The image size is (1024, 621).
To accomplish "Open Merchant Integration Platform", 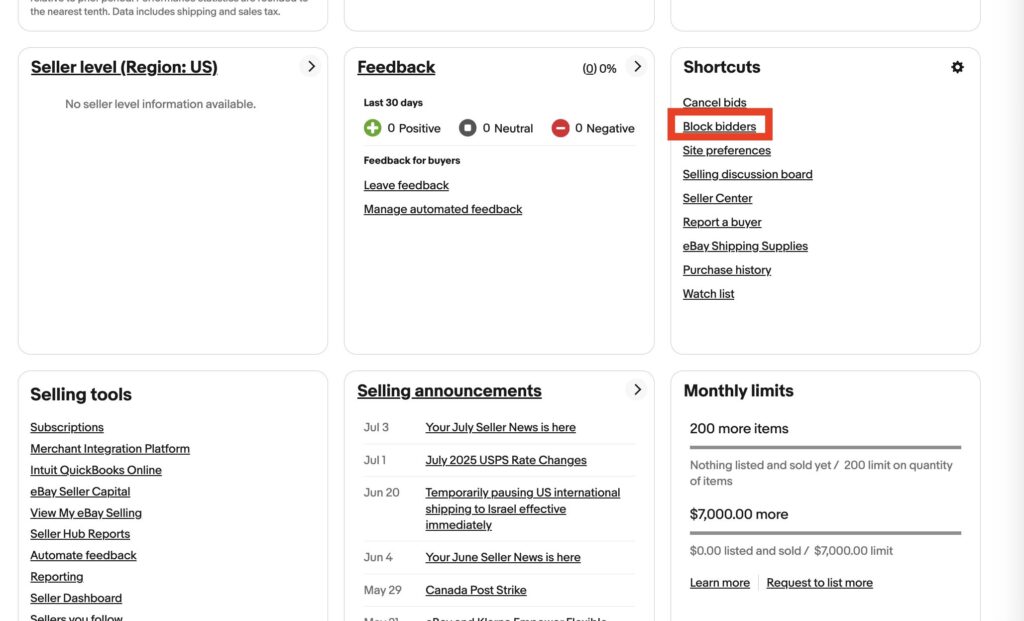I will 110,449.
